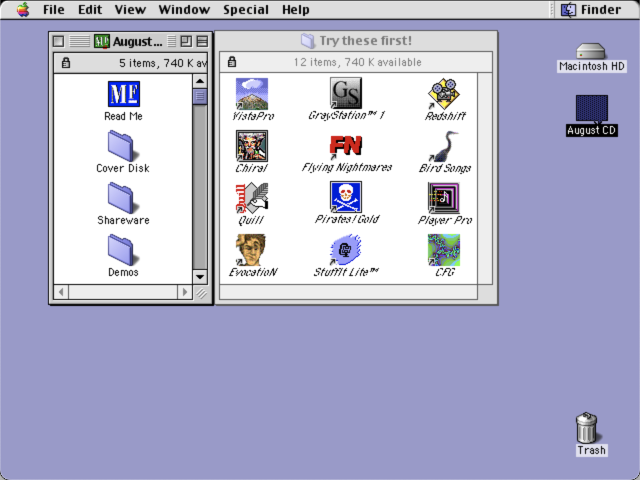The height and width of the screenshot is (480, 640).
Task: Select the EvocatioN face icon
Action: (x=252, y=250)
